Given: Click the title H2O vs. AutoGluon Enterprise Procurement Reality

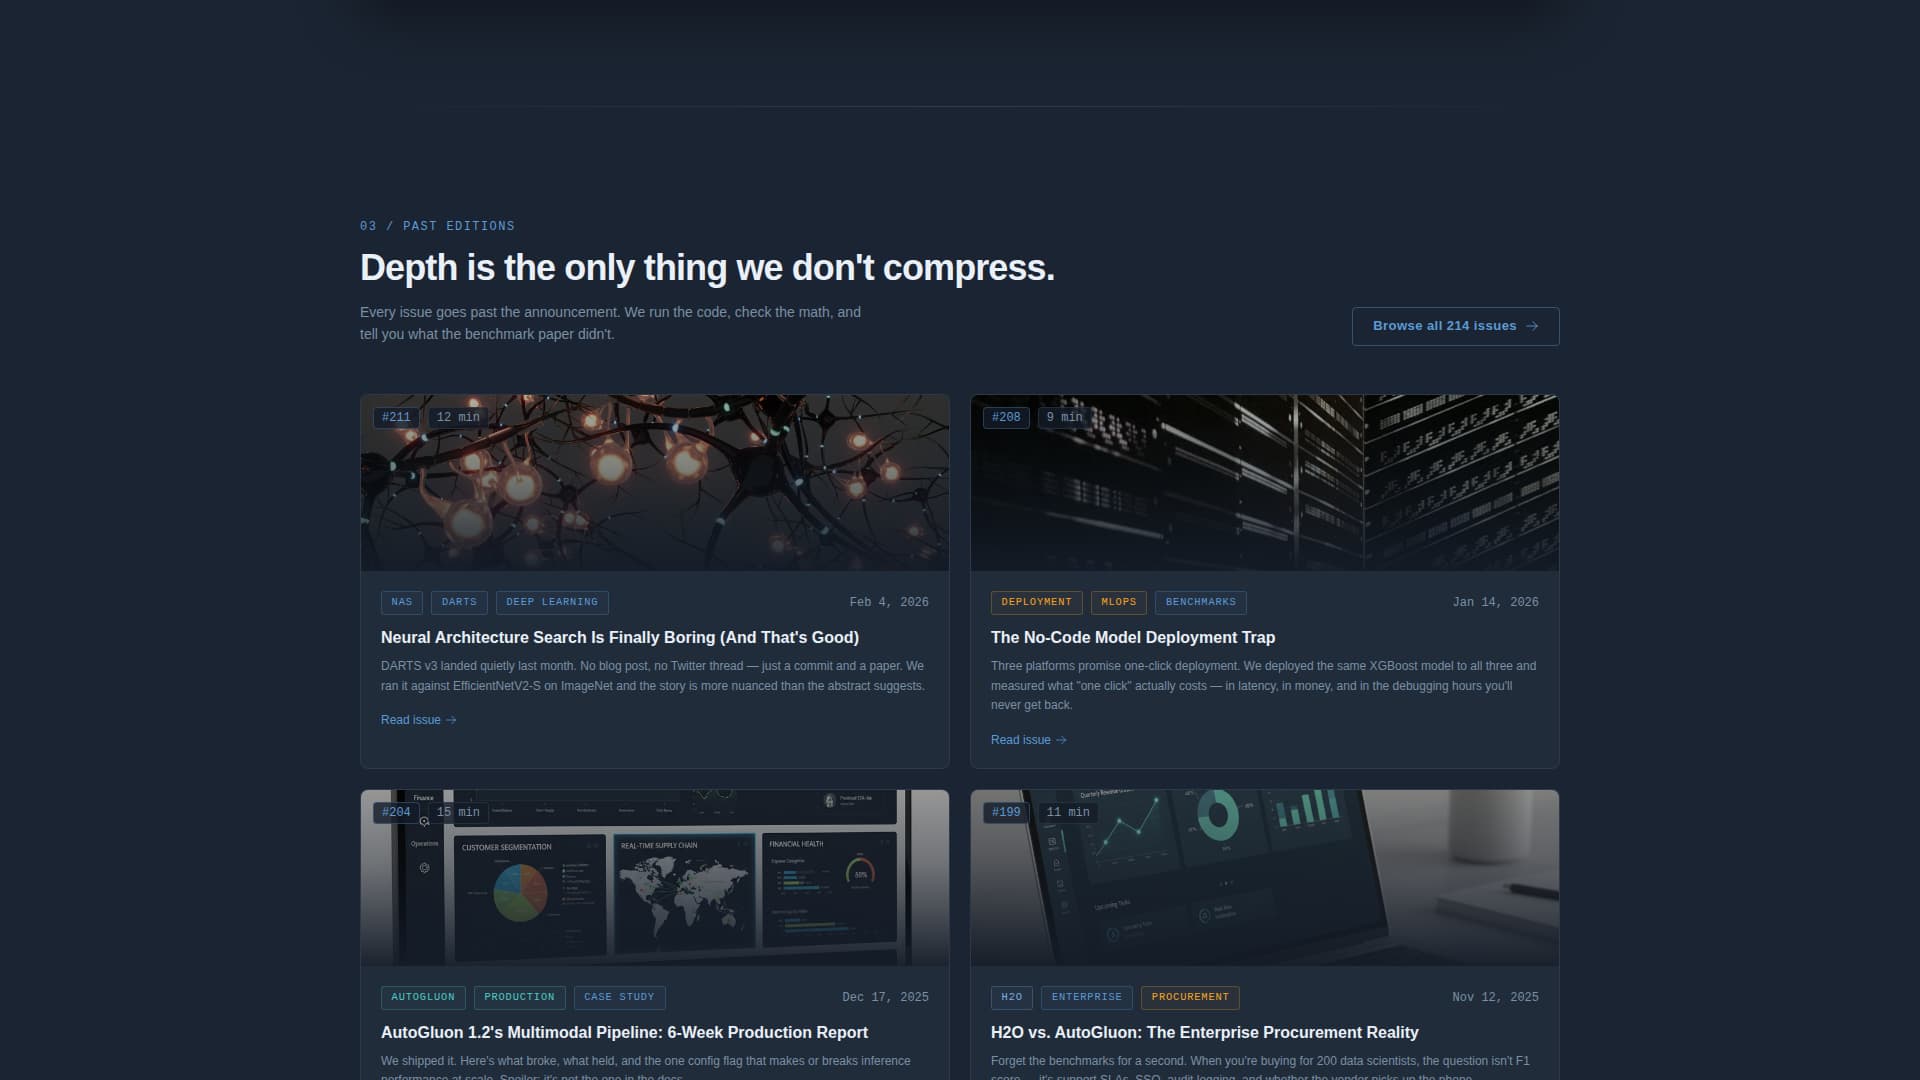Looking at the screenshot, I should 1205,1032.
